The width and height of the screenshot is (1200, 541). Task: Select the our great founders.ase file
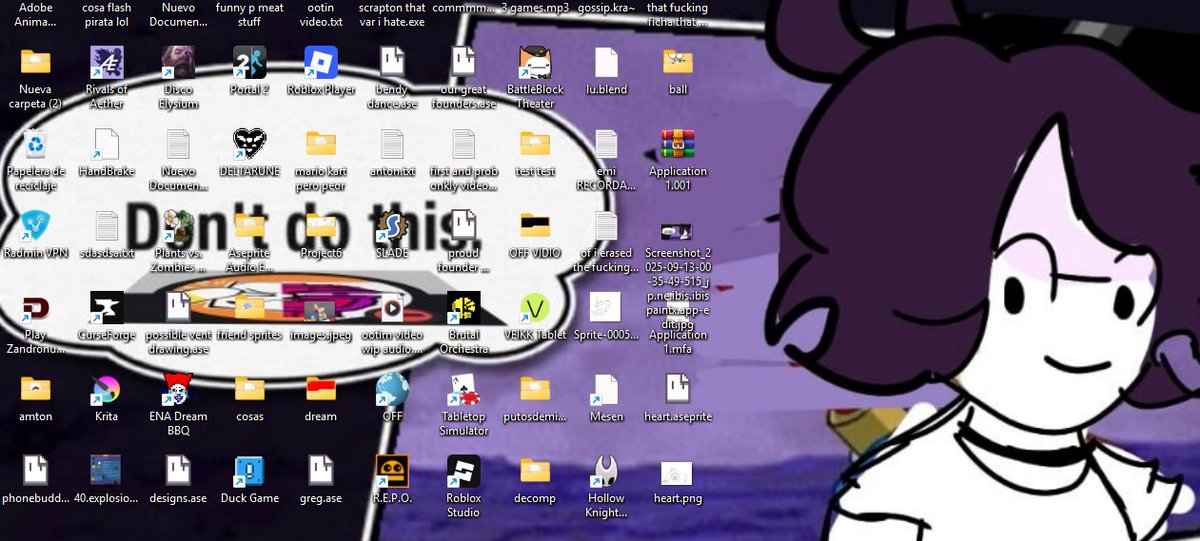tap(463, 62)
